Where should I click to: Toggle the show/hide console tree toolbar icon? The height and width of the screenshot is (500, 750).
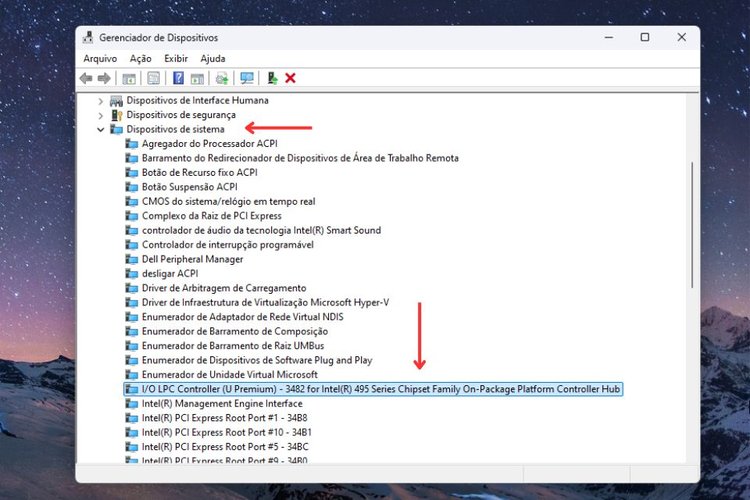[x=129, y=78]
